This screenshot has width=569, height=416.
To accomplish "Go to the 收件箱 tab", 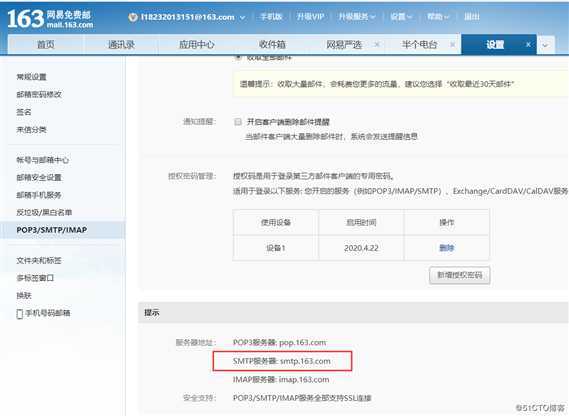I will [x=272, y=45].
